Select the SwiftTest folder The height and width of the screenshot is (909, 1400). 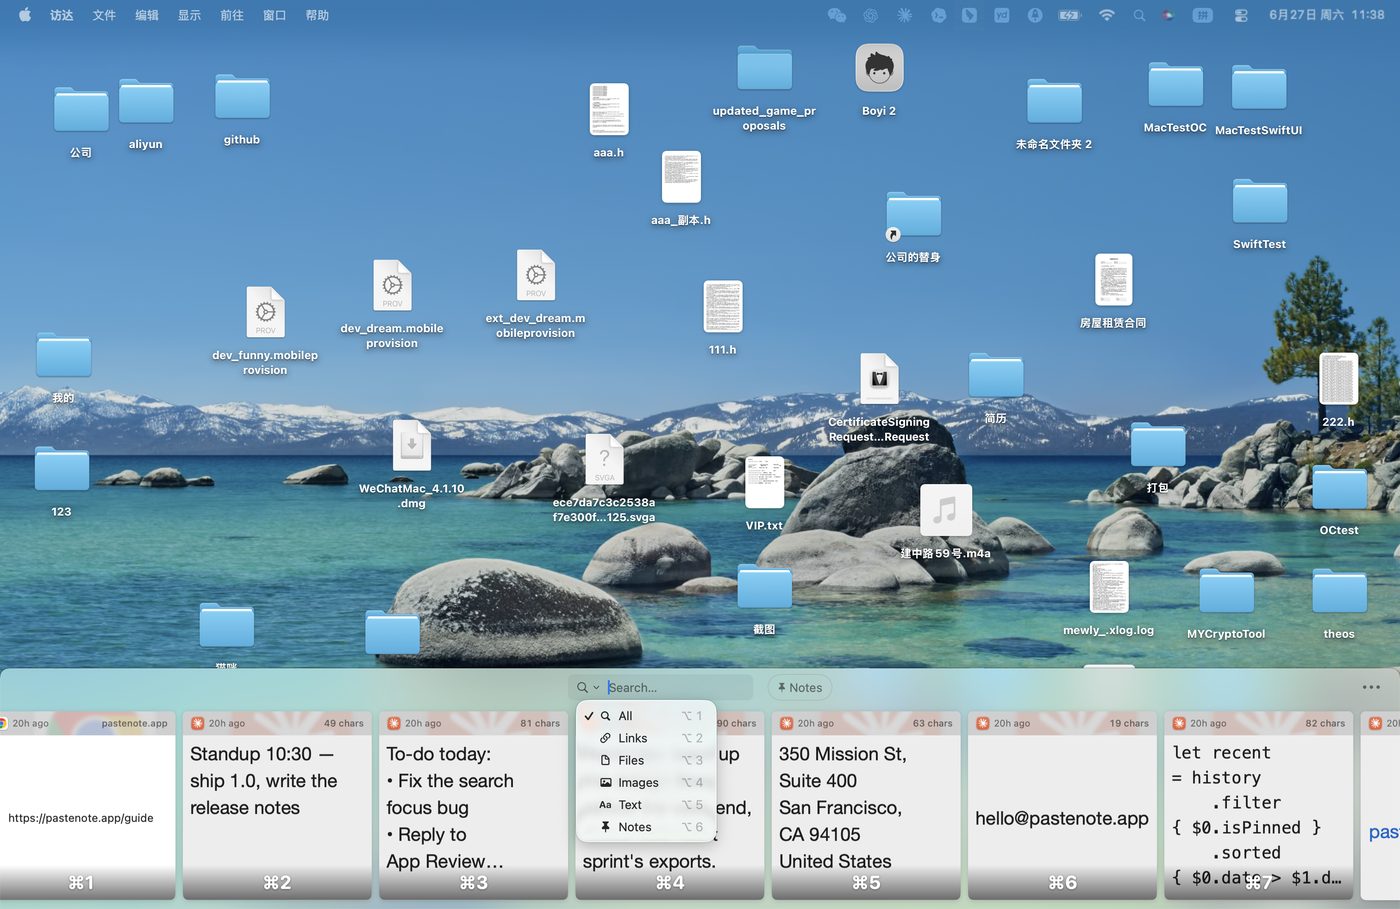click(x=1259, y=202)
